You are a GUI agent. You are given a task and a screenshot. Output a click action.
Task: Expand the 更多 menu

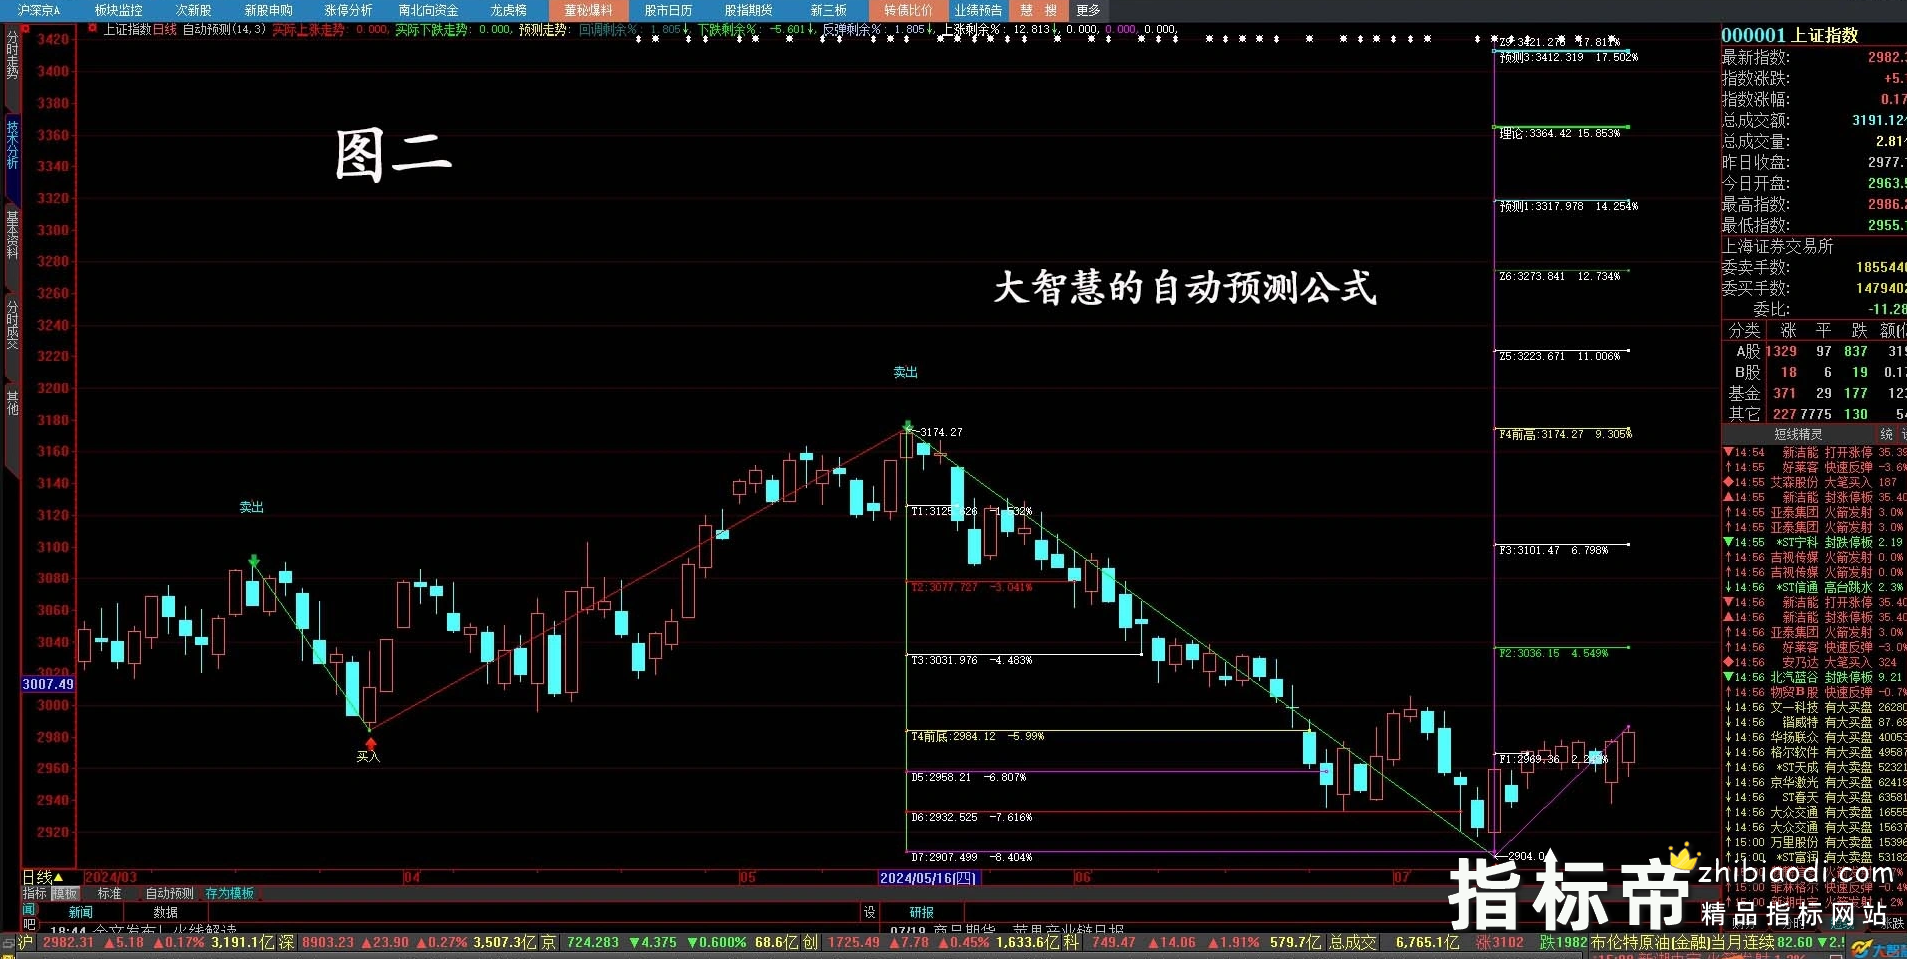click(x=1088, y=10)
